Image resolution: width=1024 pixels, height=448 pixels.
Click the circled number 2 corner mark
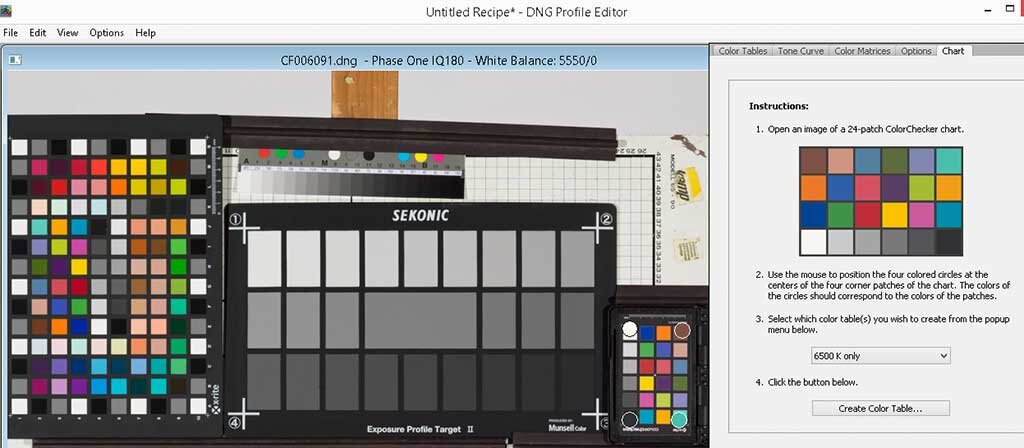pyautogui.click(x=606, y=219)
